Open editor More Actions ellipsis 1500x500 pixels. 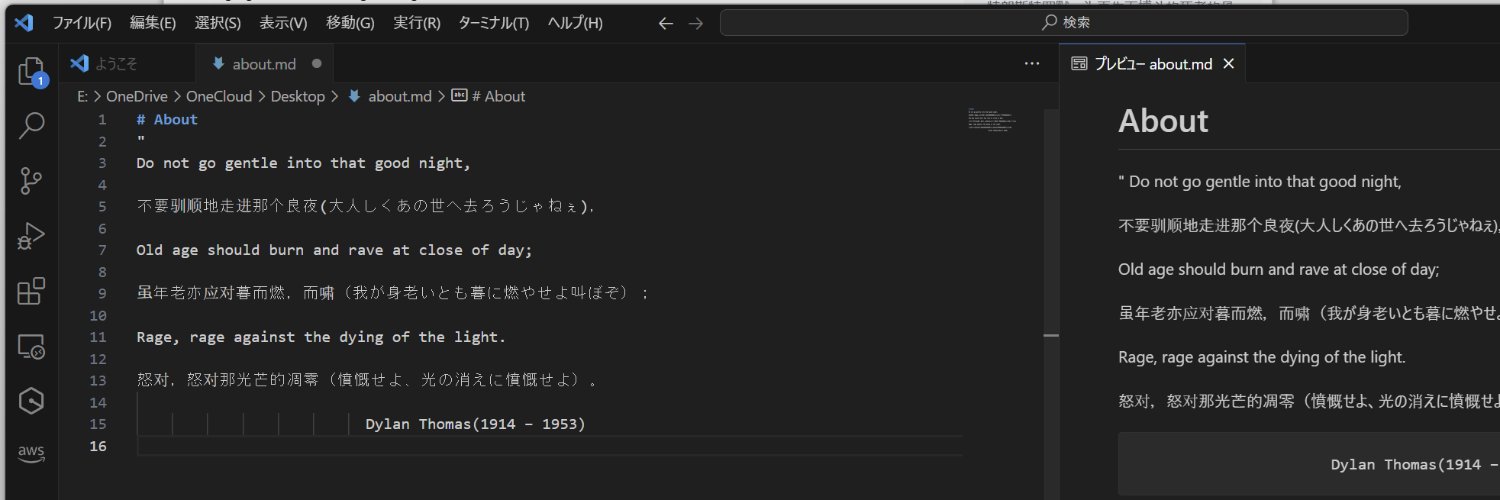click(x=1033, y=63)
